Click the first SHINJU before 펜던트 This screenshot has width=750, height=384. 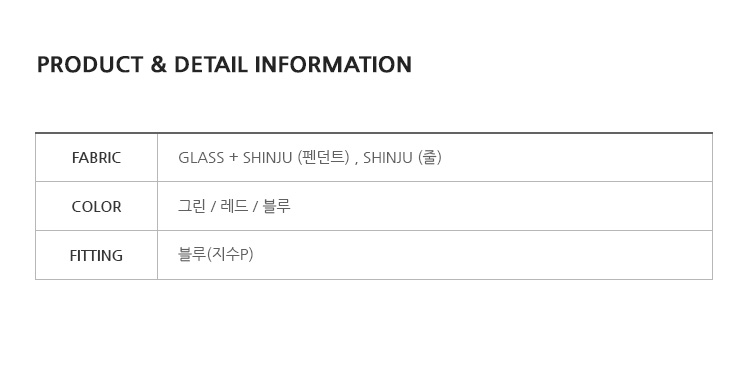click(x=267, y=157)
